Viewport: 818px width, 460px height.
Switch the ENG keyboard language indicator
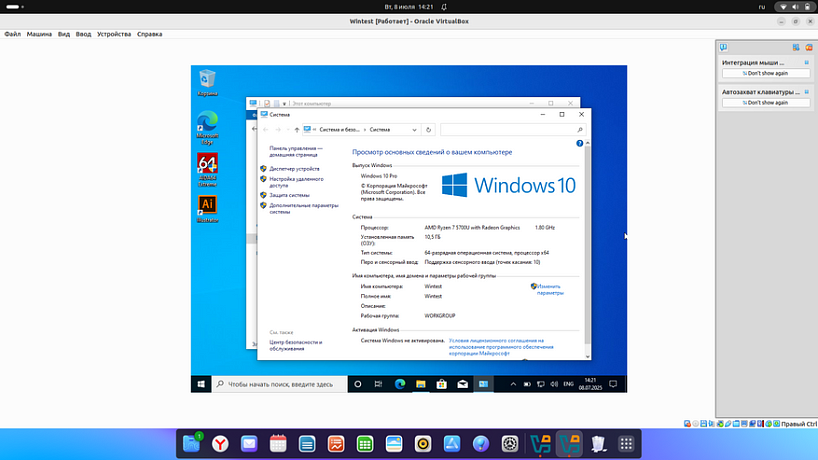(x=569, y=384)
